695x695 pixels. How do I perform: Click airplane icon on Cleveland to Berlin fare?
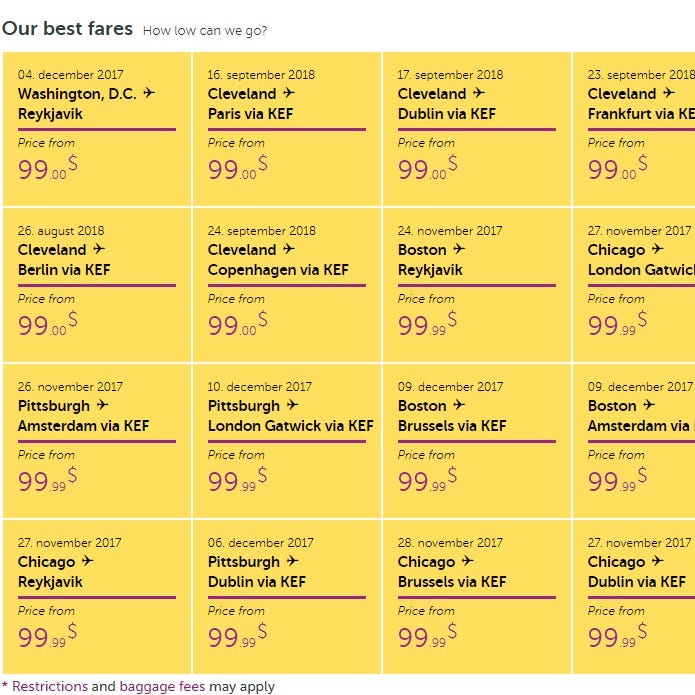coord(99,249)
